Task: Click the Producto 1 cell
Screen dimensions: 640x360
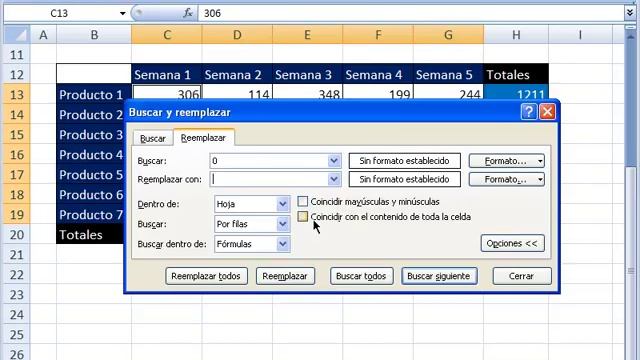Action: pyautogui.click(x=94, y=95)
